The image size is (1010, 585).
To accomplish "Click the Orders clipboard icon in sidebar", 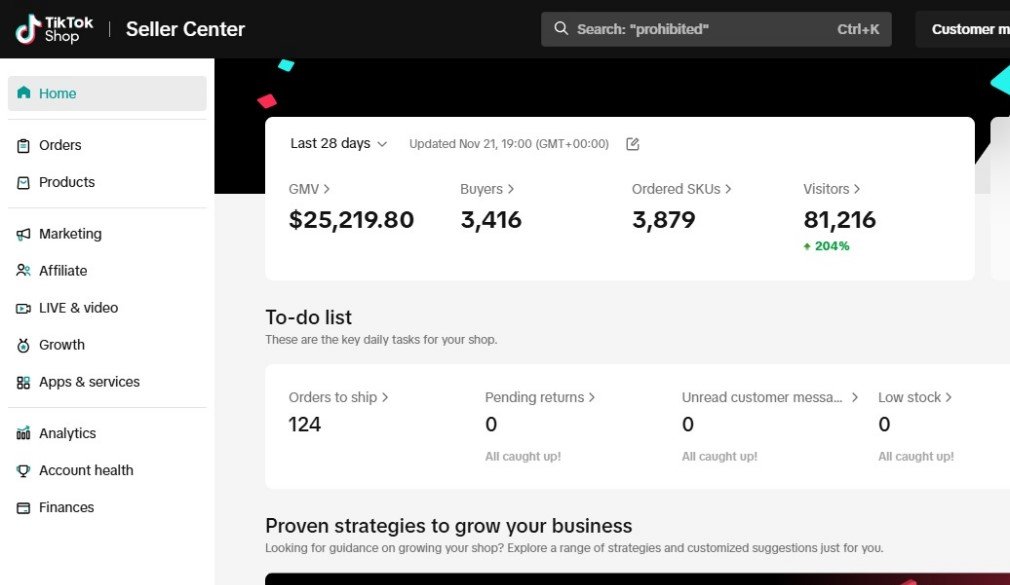I will click(23, 146).
